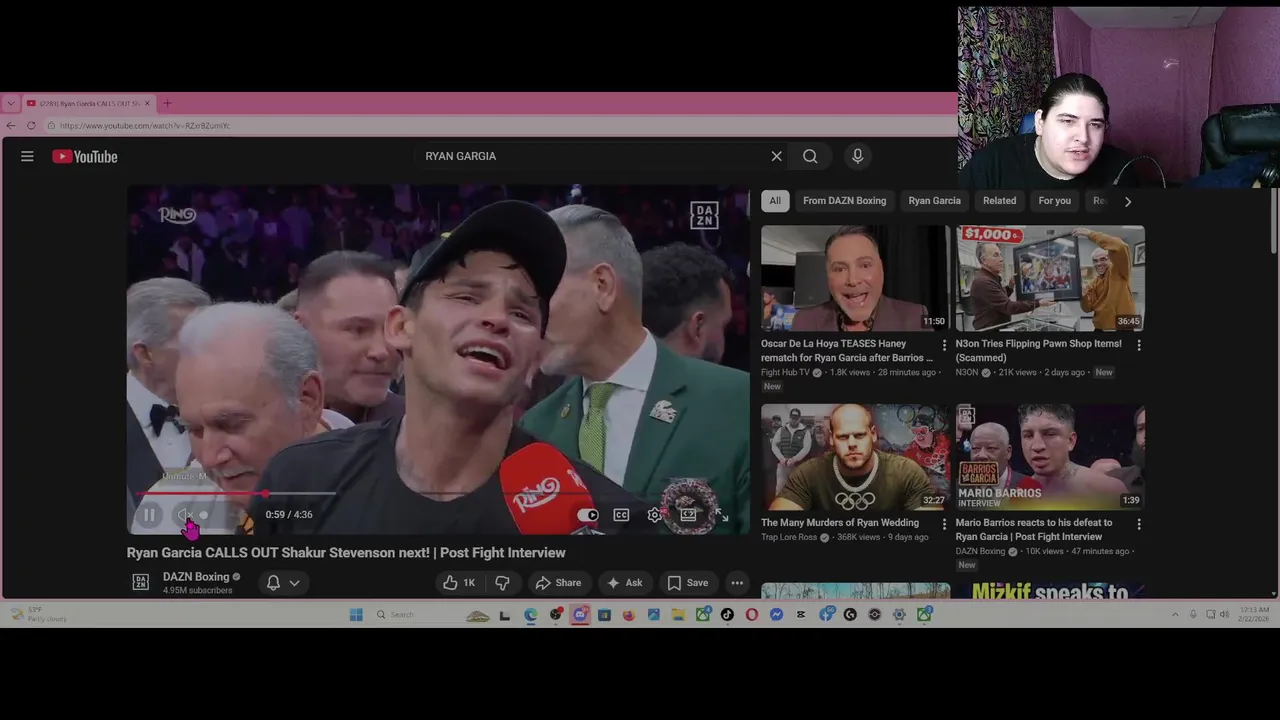Open the three-dot more actions menu
This screenshot has height=720, width=1280.
pos(737,583)
